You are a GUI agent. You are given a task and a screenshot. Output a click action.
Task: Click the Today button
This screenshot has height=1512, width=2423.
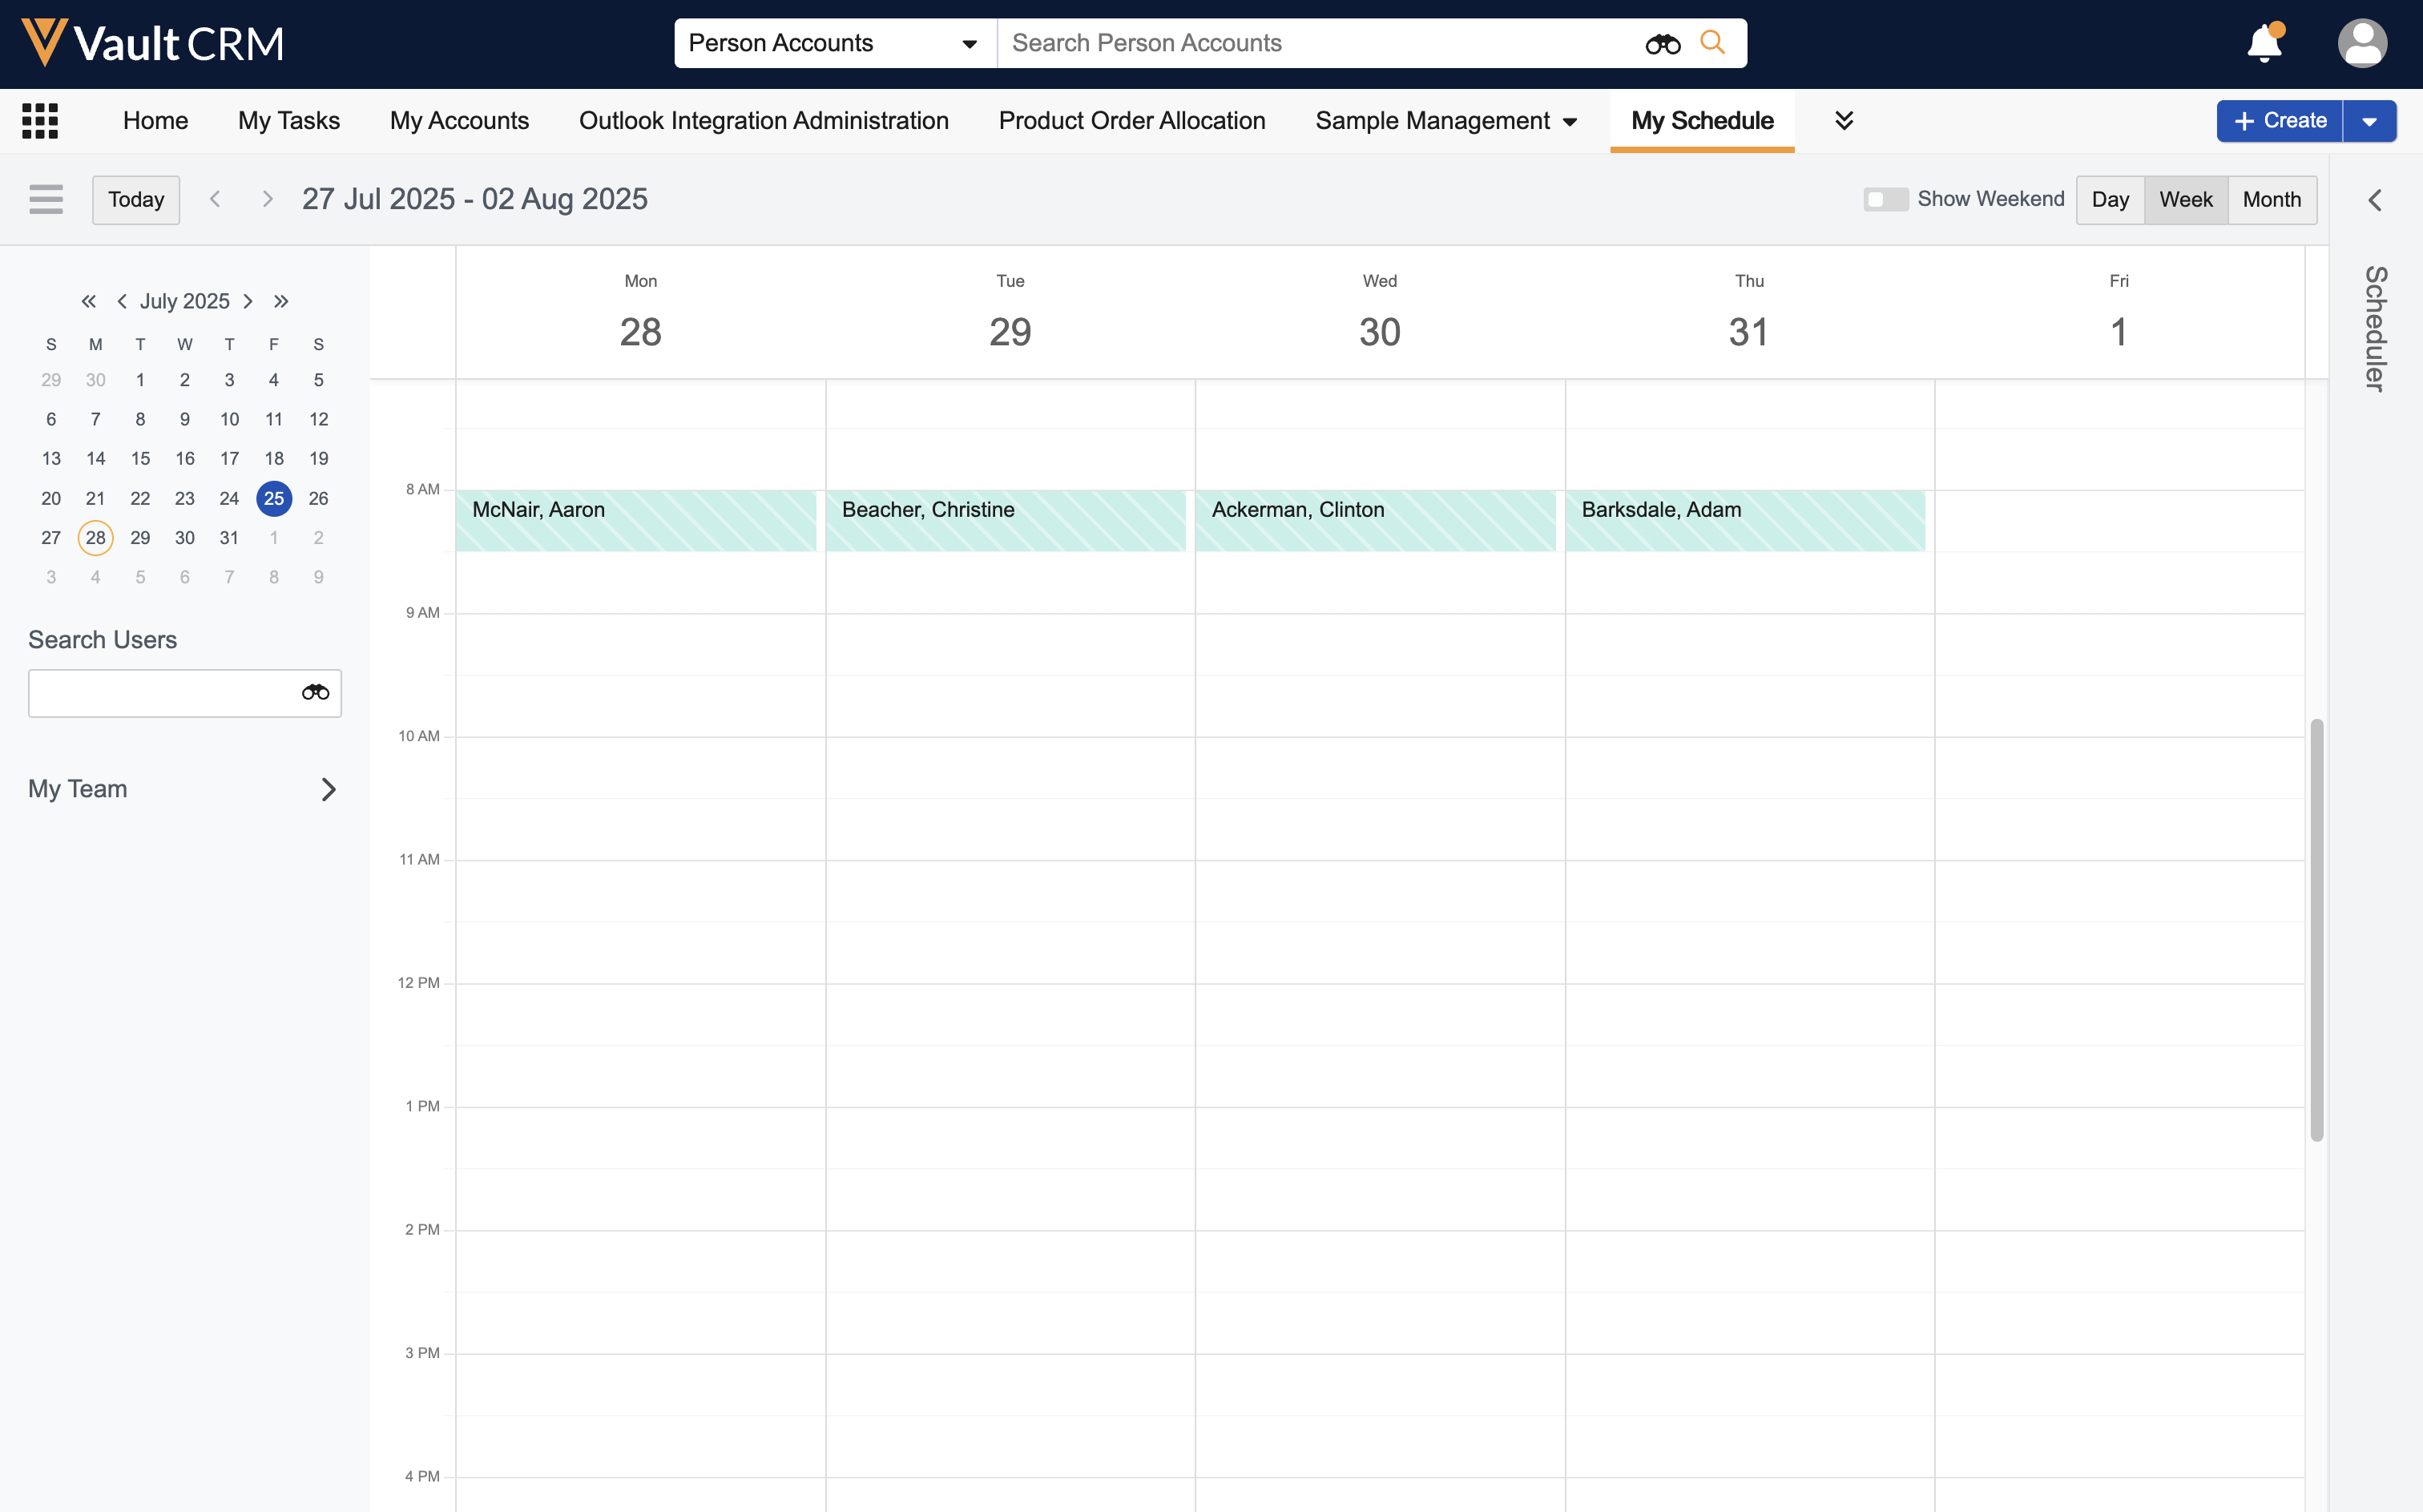[136, 199]
